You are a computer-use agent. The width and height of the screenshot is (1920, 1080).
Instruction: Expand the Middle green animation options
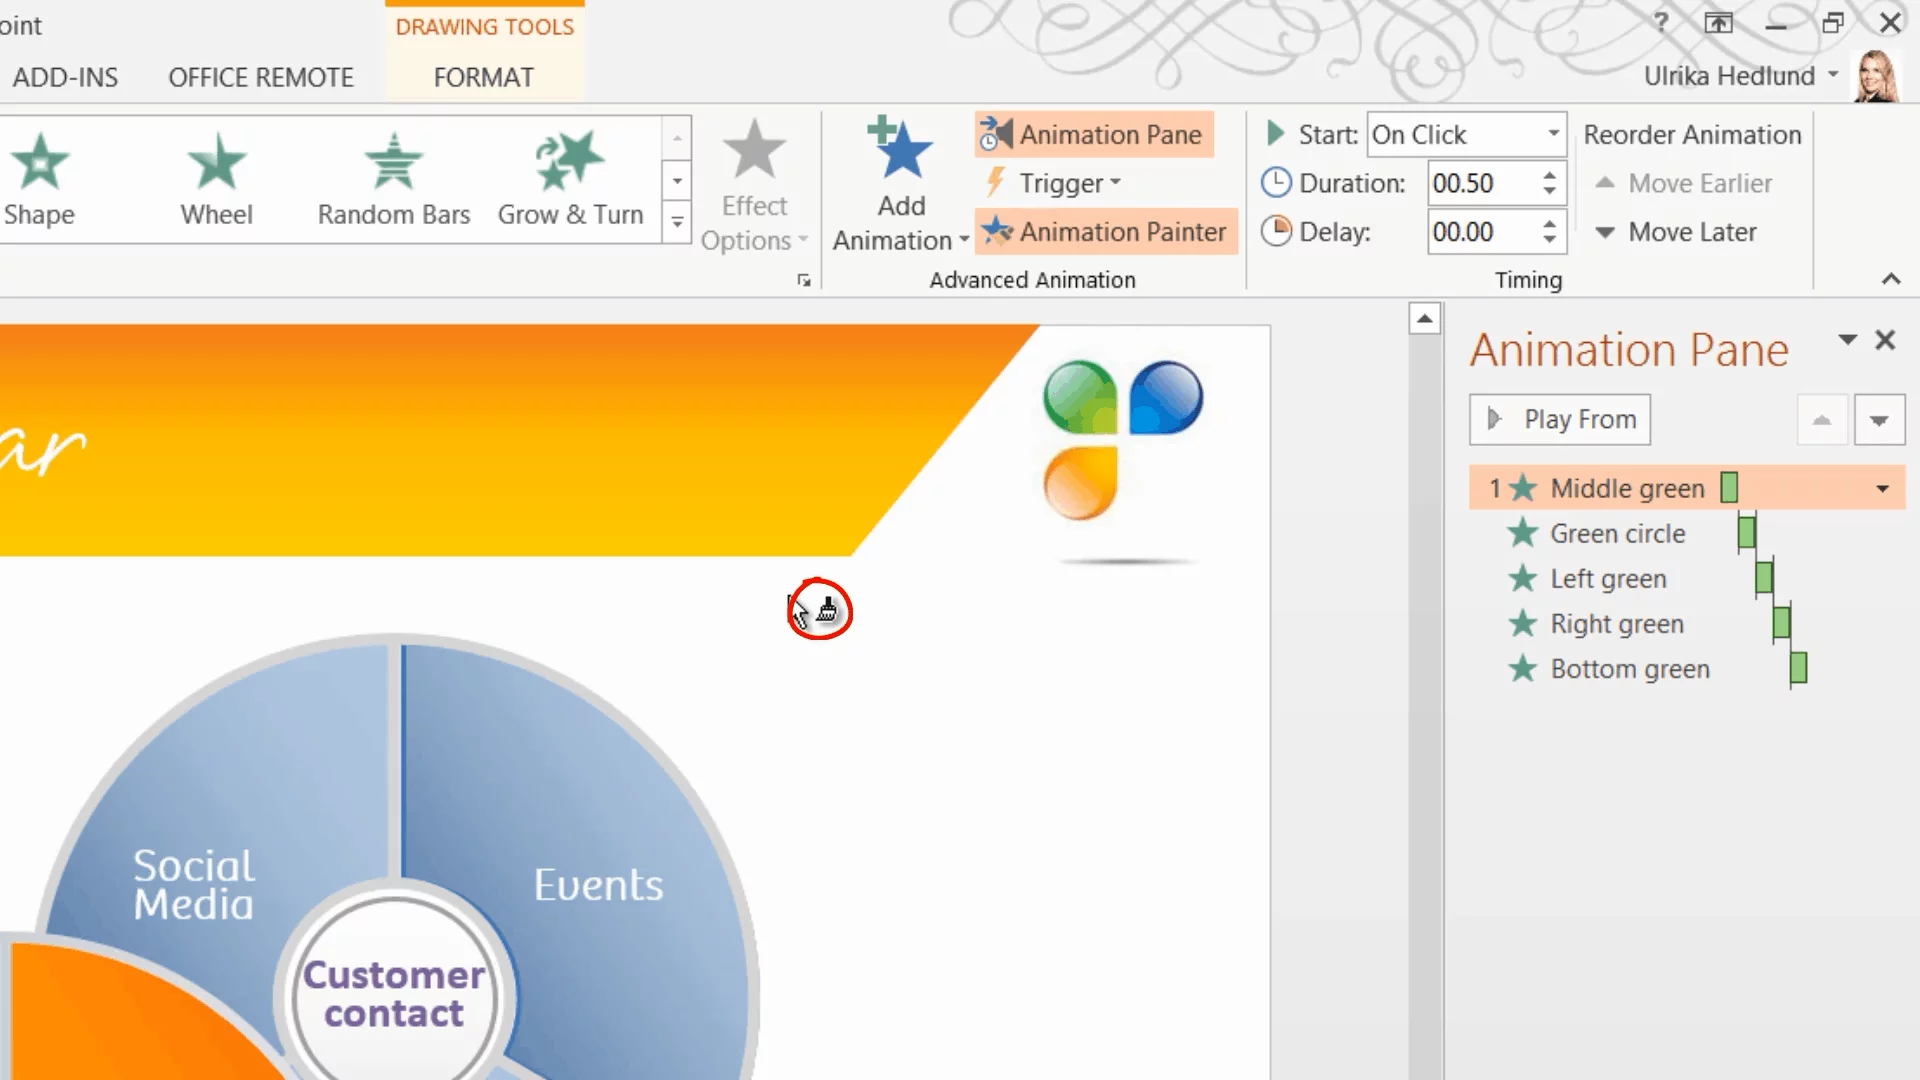[1882, 489]
